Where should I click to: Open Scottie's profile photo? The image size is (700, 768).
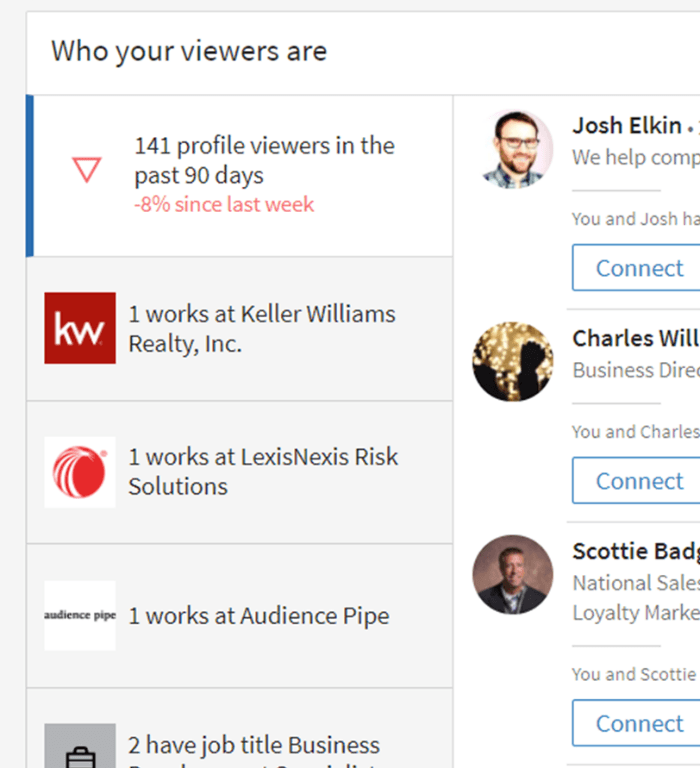tap(513, 575)
